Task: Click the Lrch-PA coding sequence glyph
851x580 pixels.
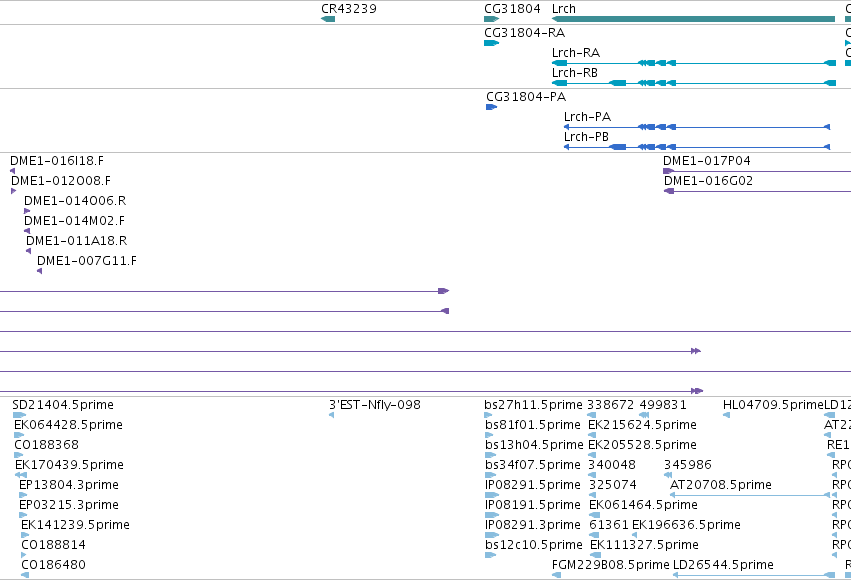Action: click(697, 127)
